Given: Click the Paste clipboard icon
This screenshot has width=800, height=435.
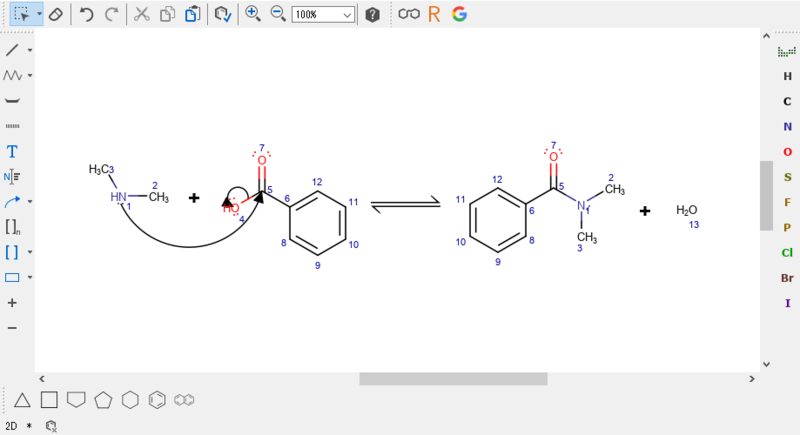Looking at the screenshot, I should coord(192,14).
